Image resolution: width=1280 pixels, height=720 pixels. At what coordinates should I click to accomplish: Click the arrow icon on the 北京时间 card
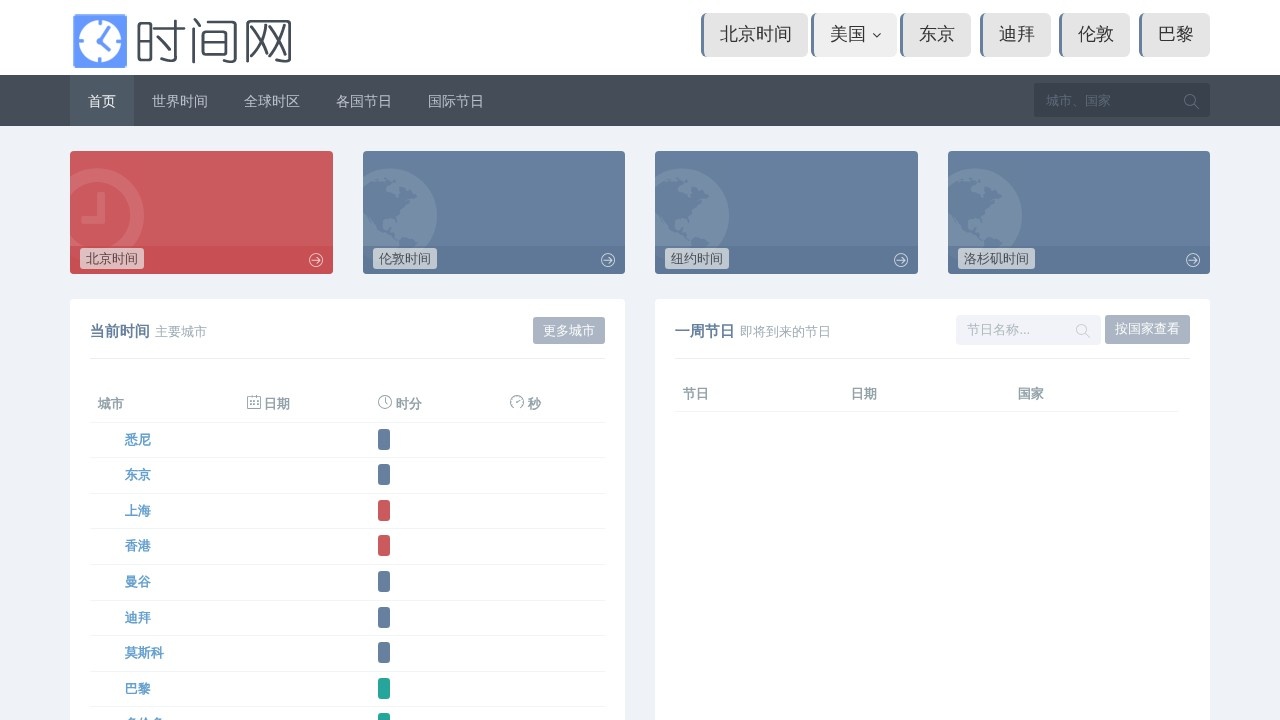(x=316, y=260)
